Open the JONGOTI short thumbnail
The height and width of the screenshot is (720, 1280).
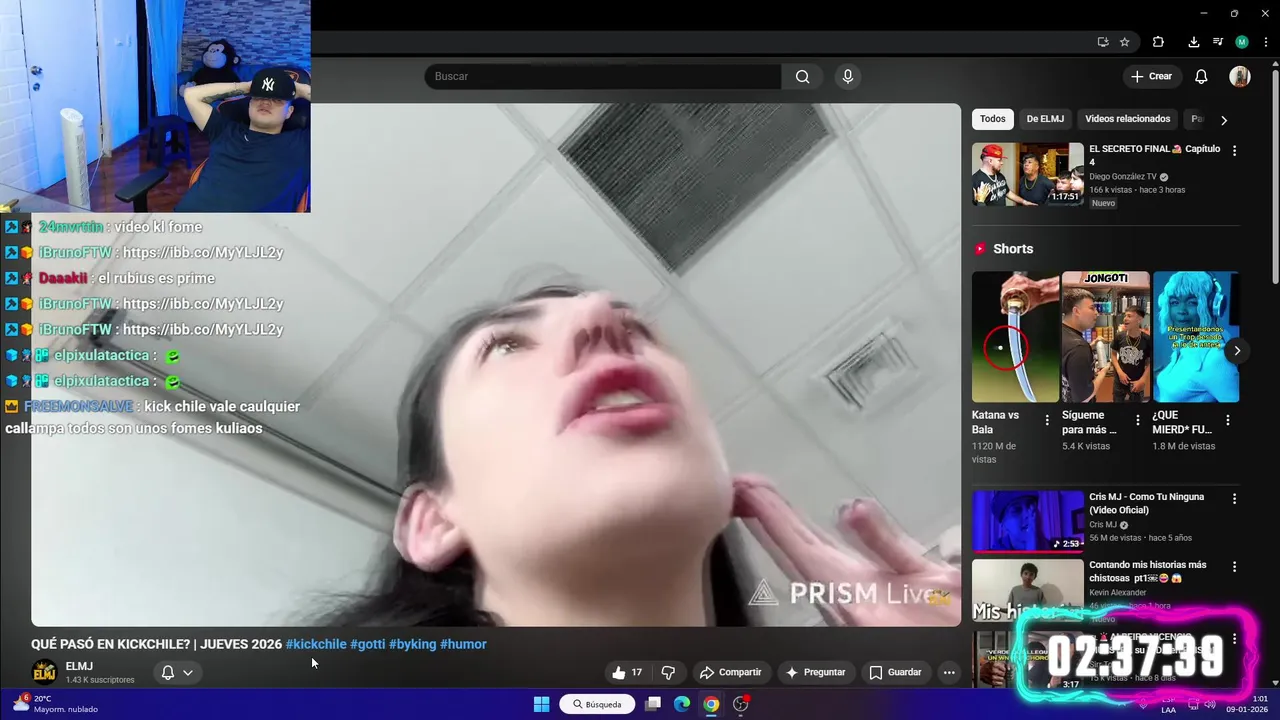(1105, 337)
